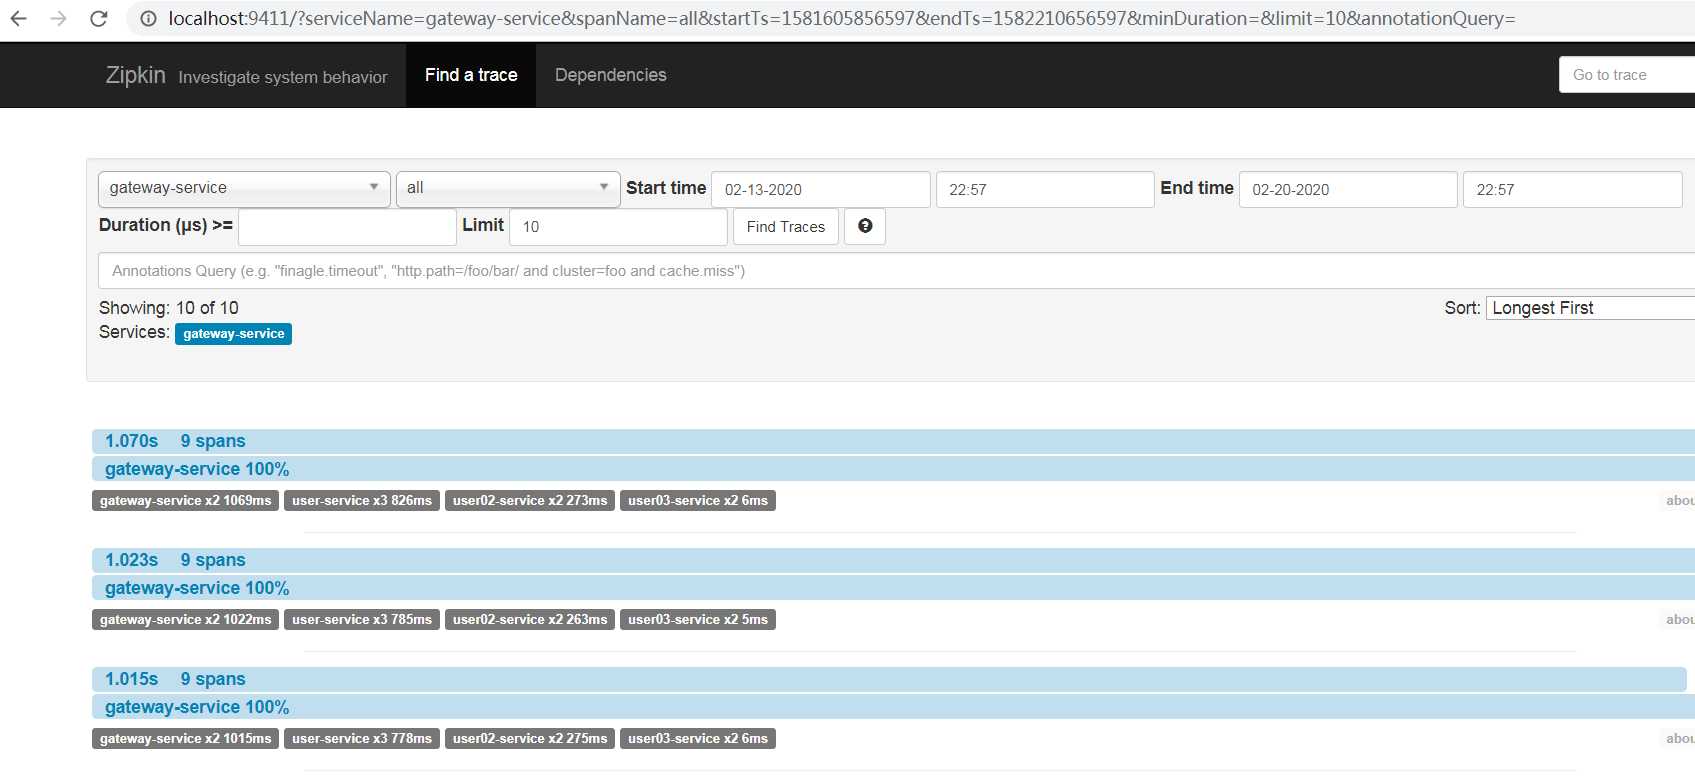Open the 1.023s trace with 9 spans
The image size is (1695, 781).
[893, 560]
